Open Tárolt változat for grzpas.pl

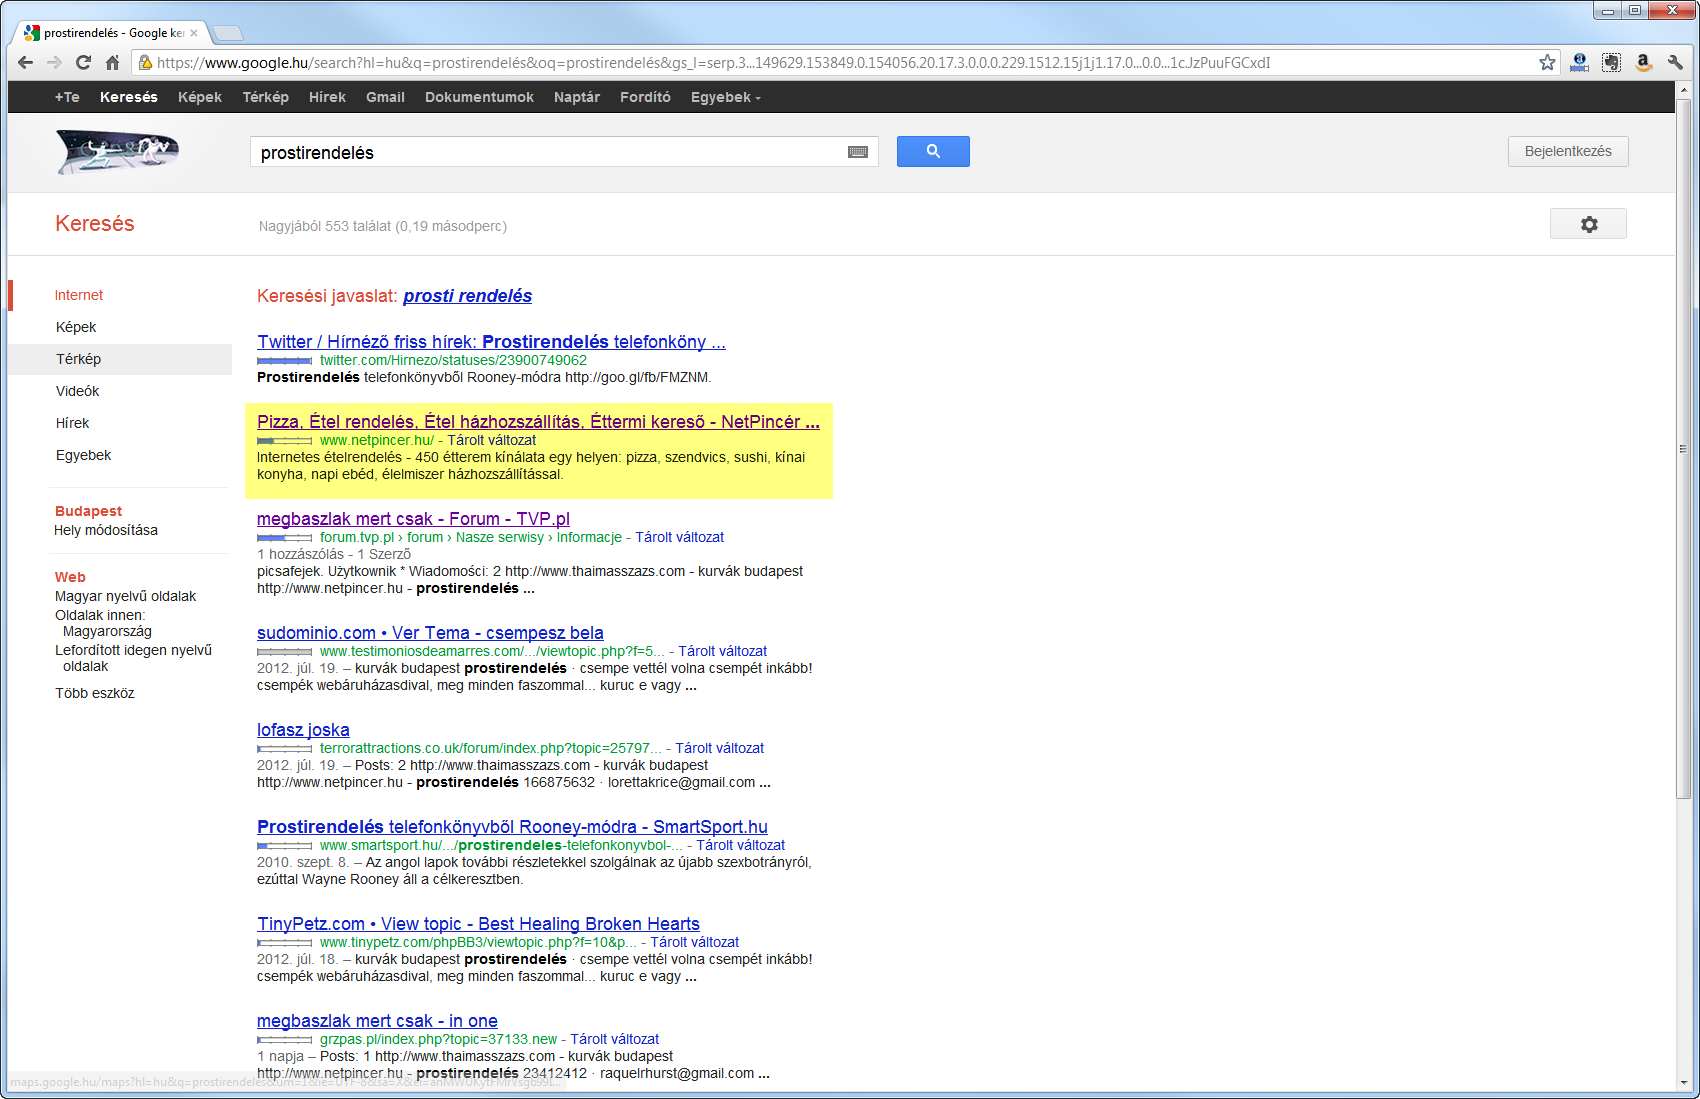[x=614, y=1039]
